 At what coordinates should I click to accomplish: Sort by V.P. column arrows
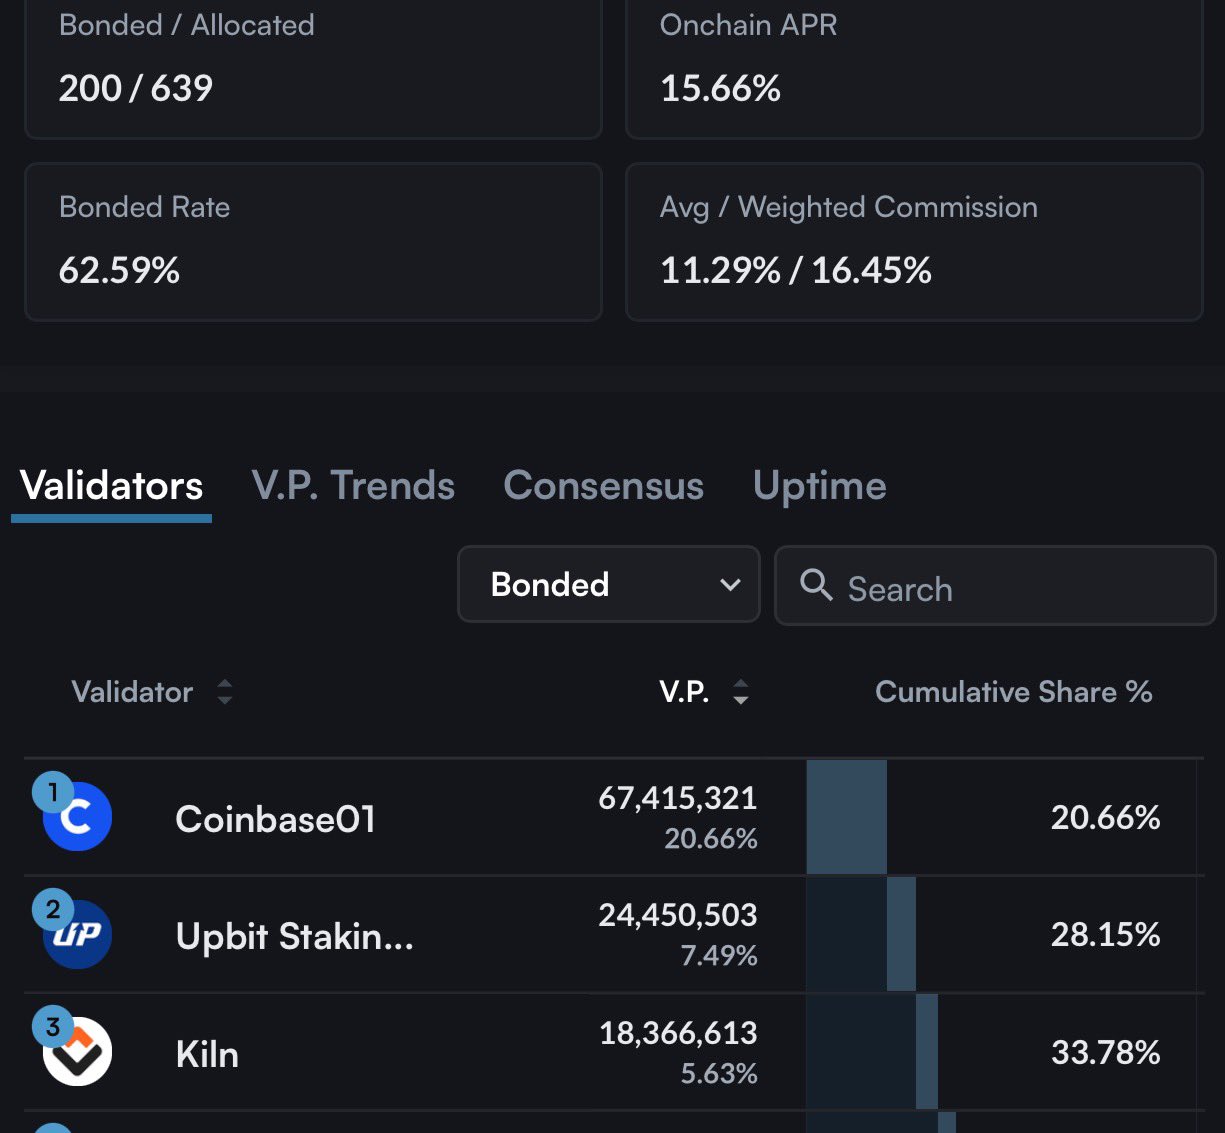tap(741, 692)
